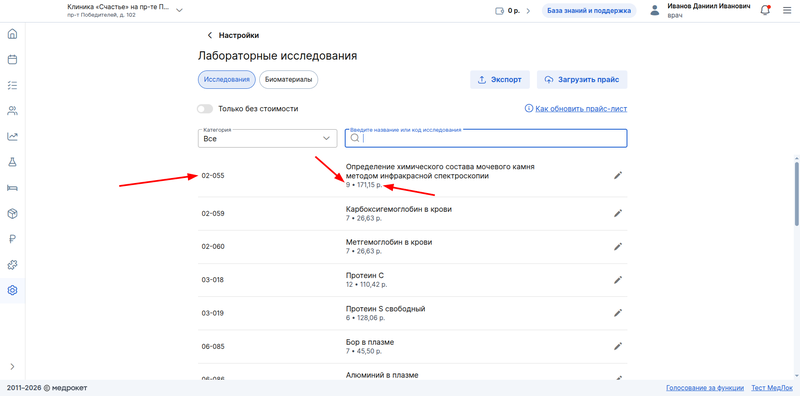The width and height of the screenshot is (800, 396).
Task: Edit Карбоксигемоглобин в крови with pencil icon
Action: 618,213
